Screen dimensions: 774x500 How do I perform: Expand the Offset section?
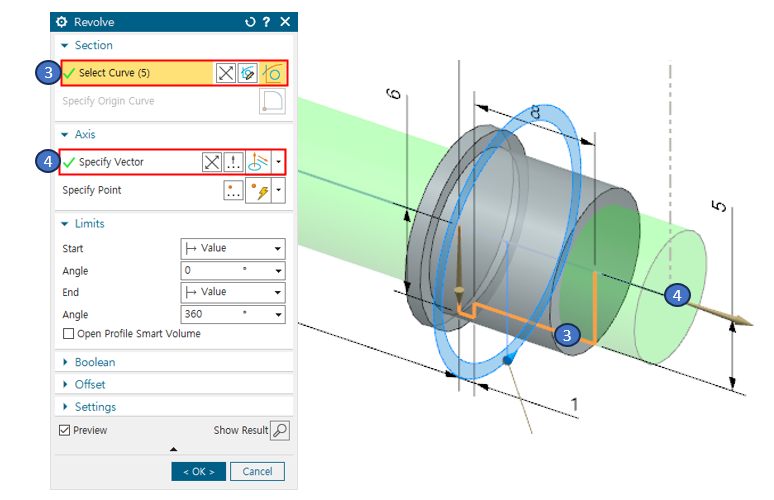(x=90, y=384)
